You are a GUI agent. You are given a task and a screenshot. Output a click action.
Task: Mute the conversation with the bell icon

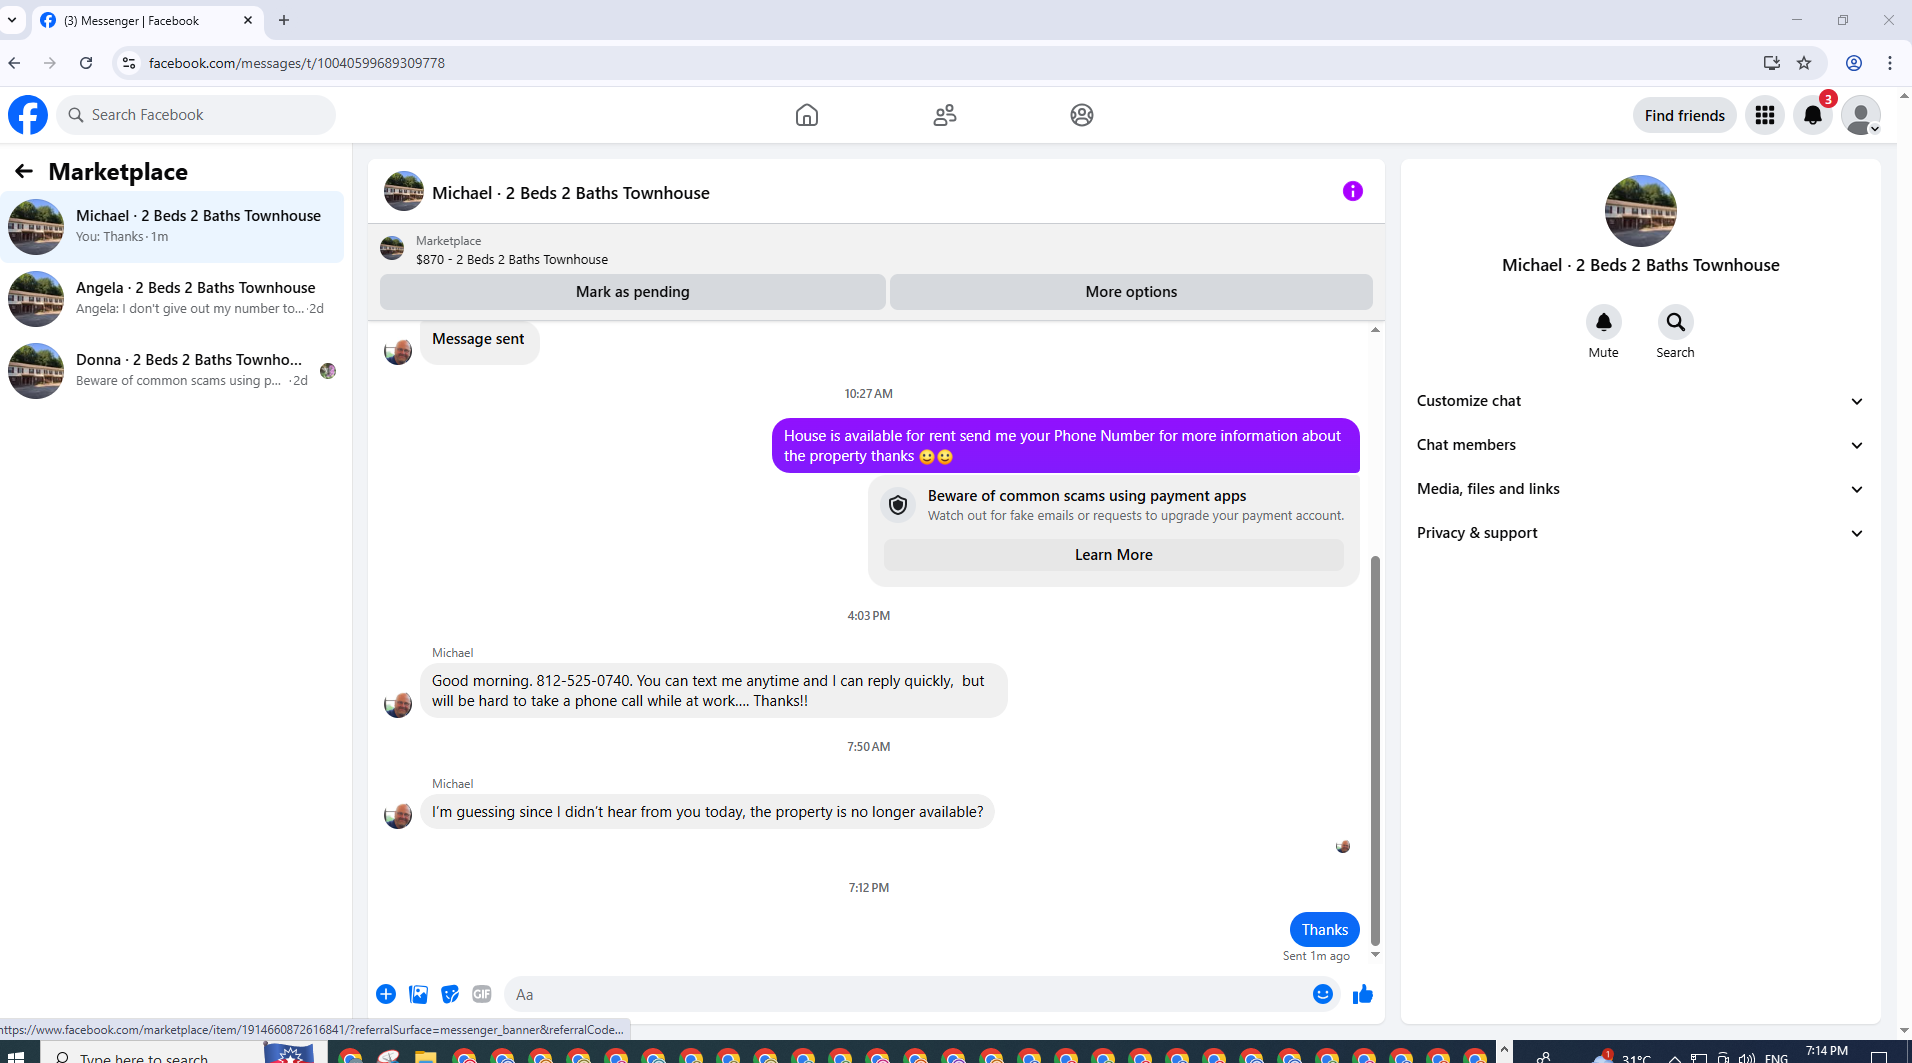point(1604,322)
